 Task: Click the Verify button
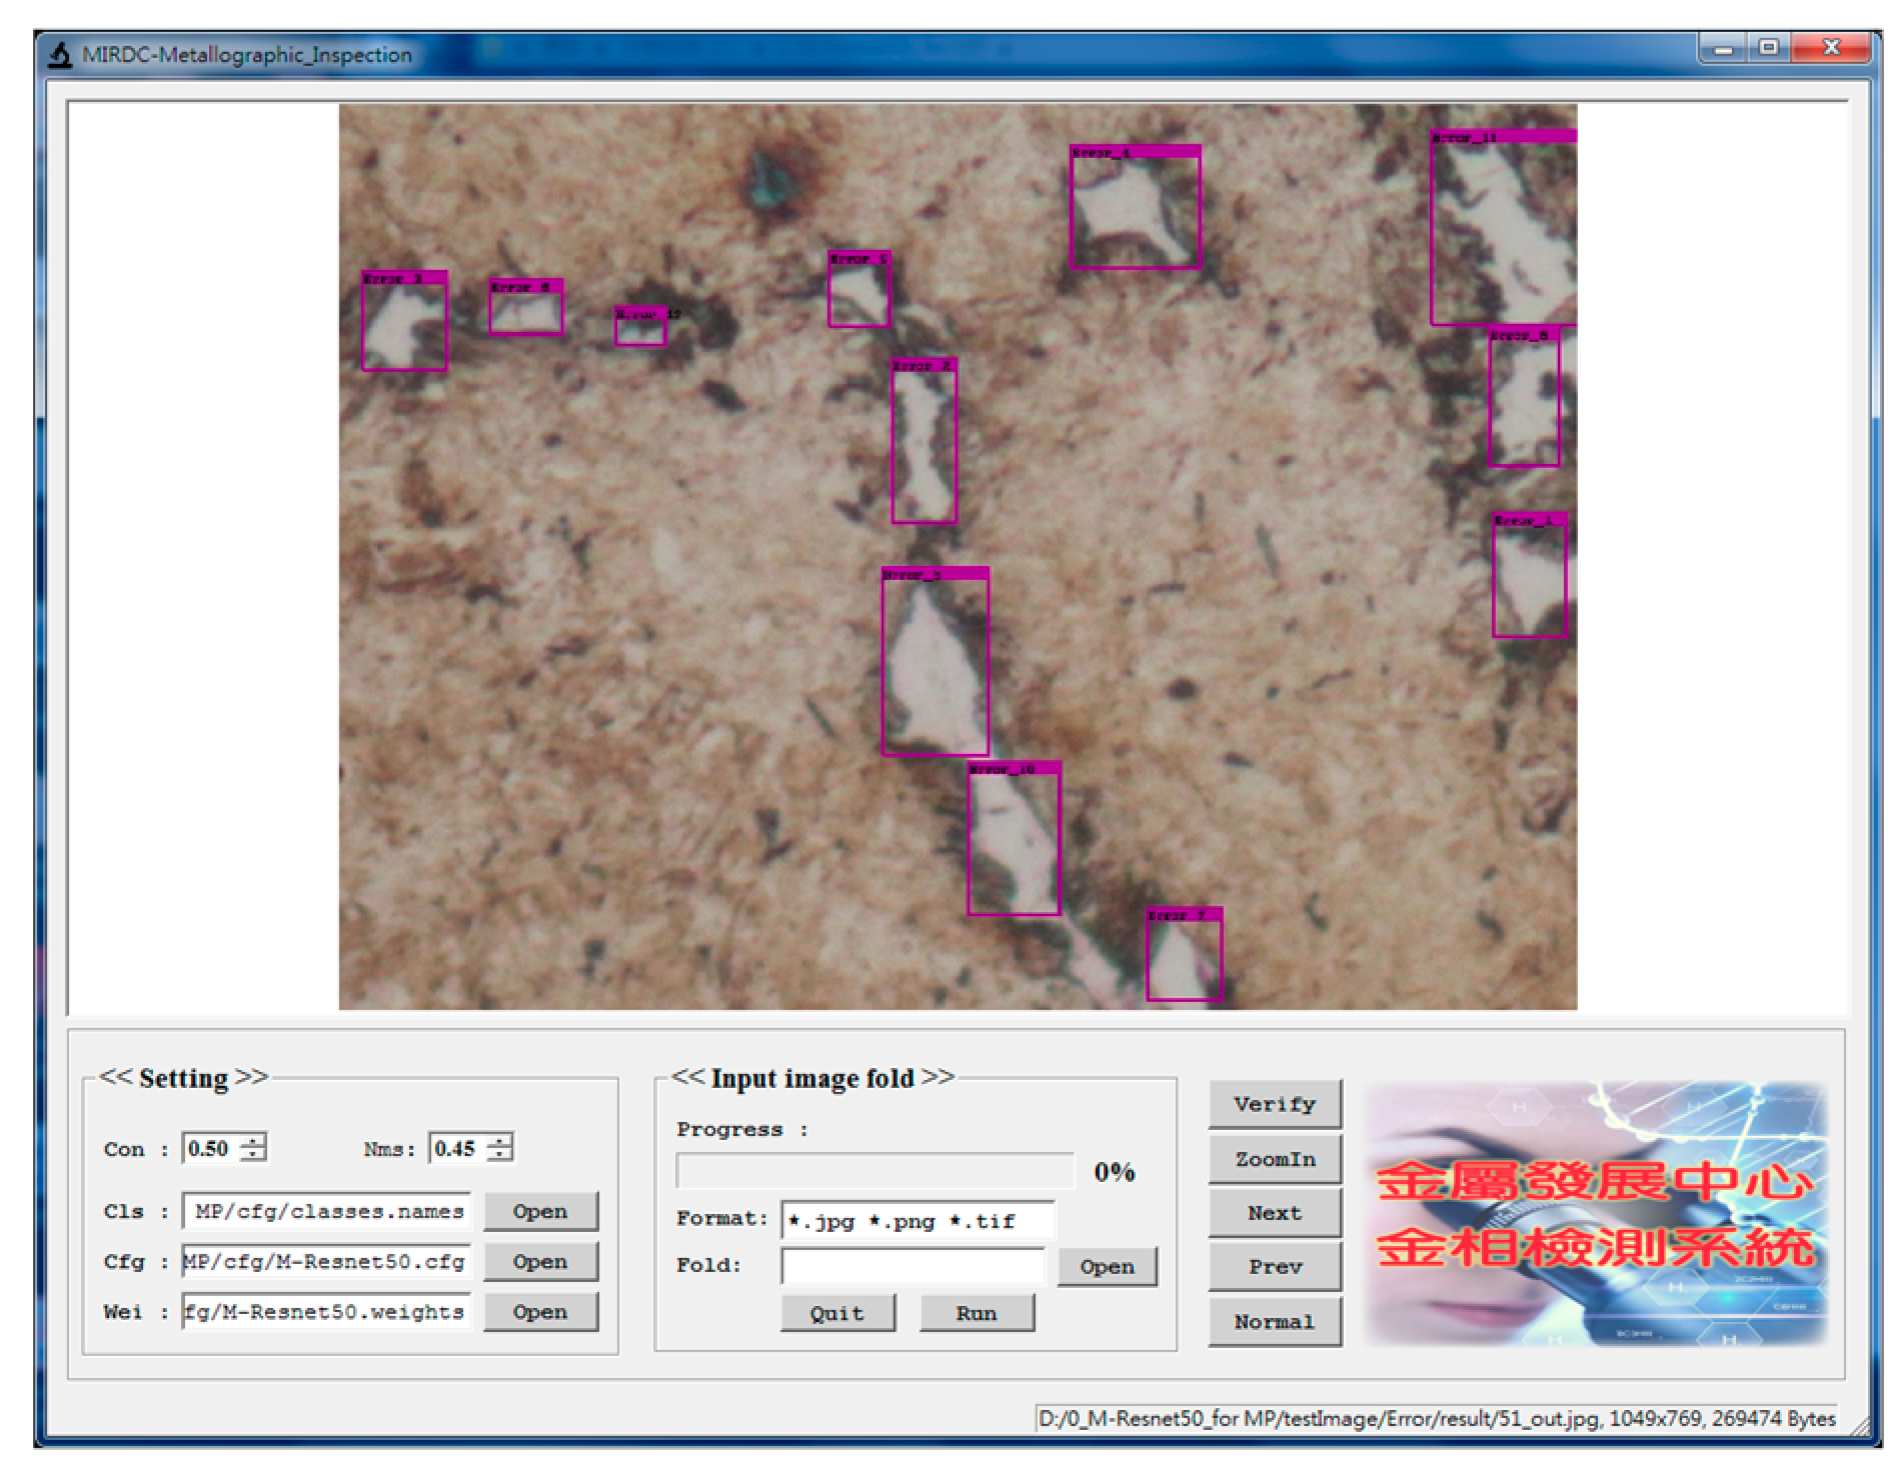[1274, 1104]
